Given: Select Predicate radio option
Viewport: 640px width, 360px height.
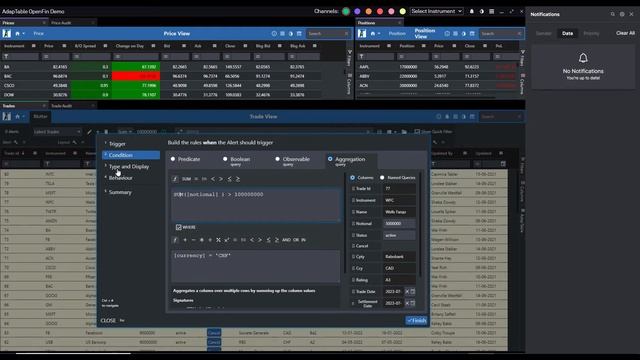Looking at the screenshot, I should (173, 159).
